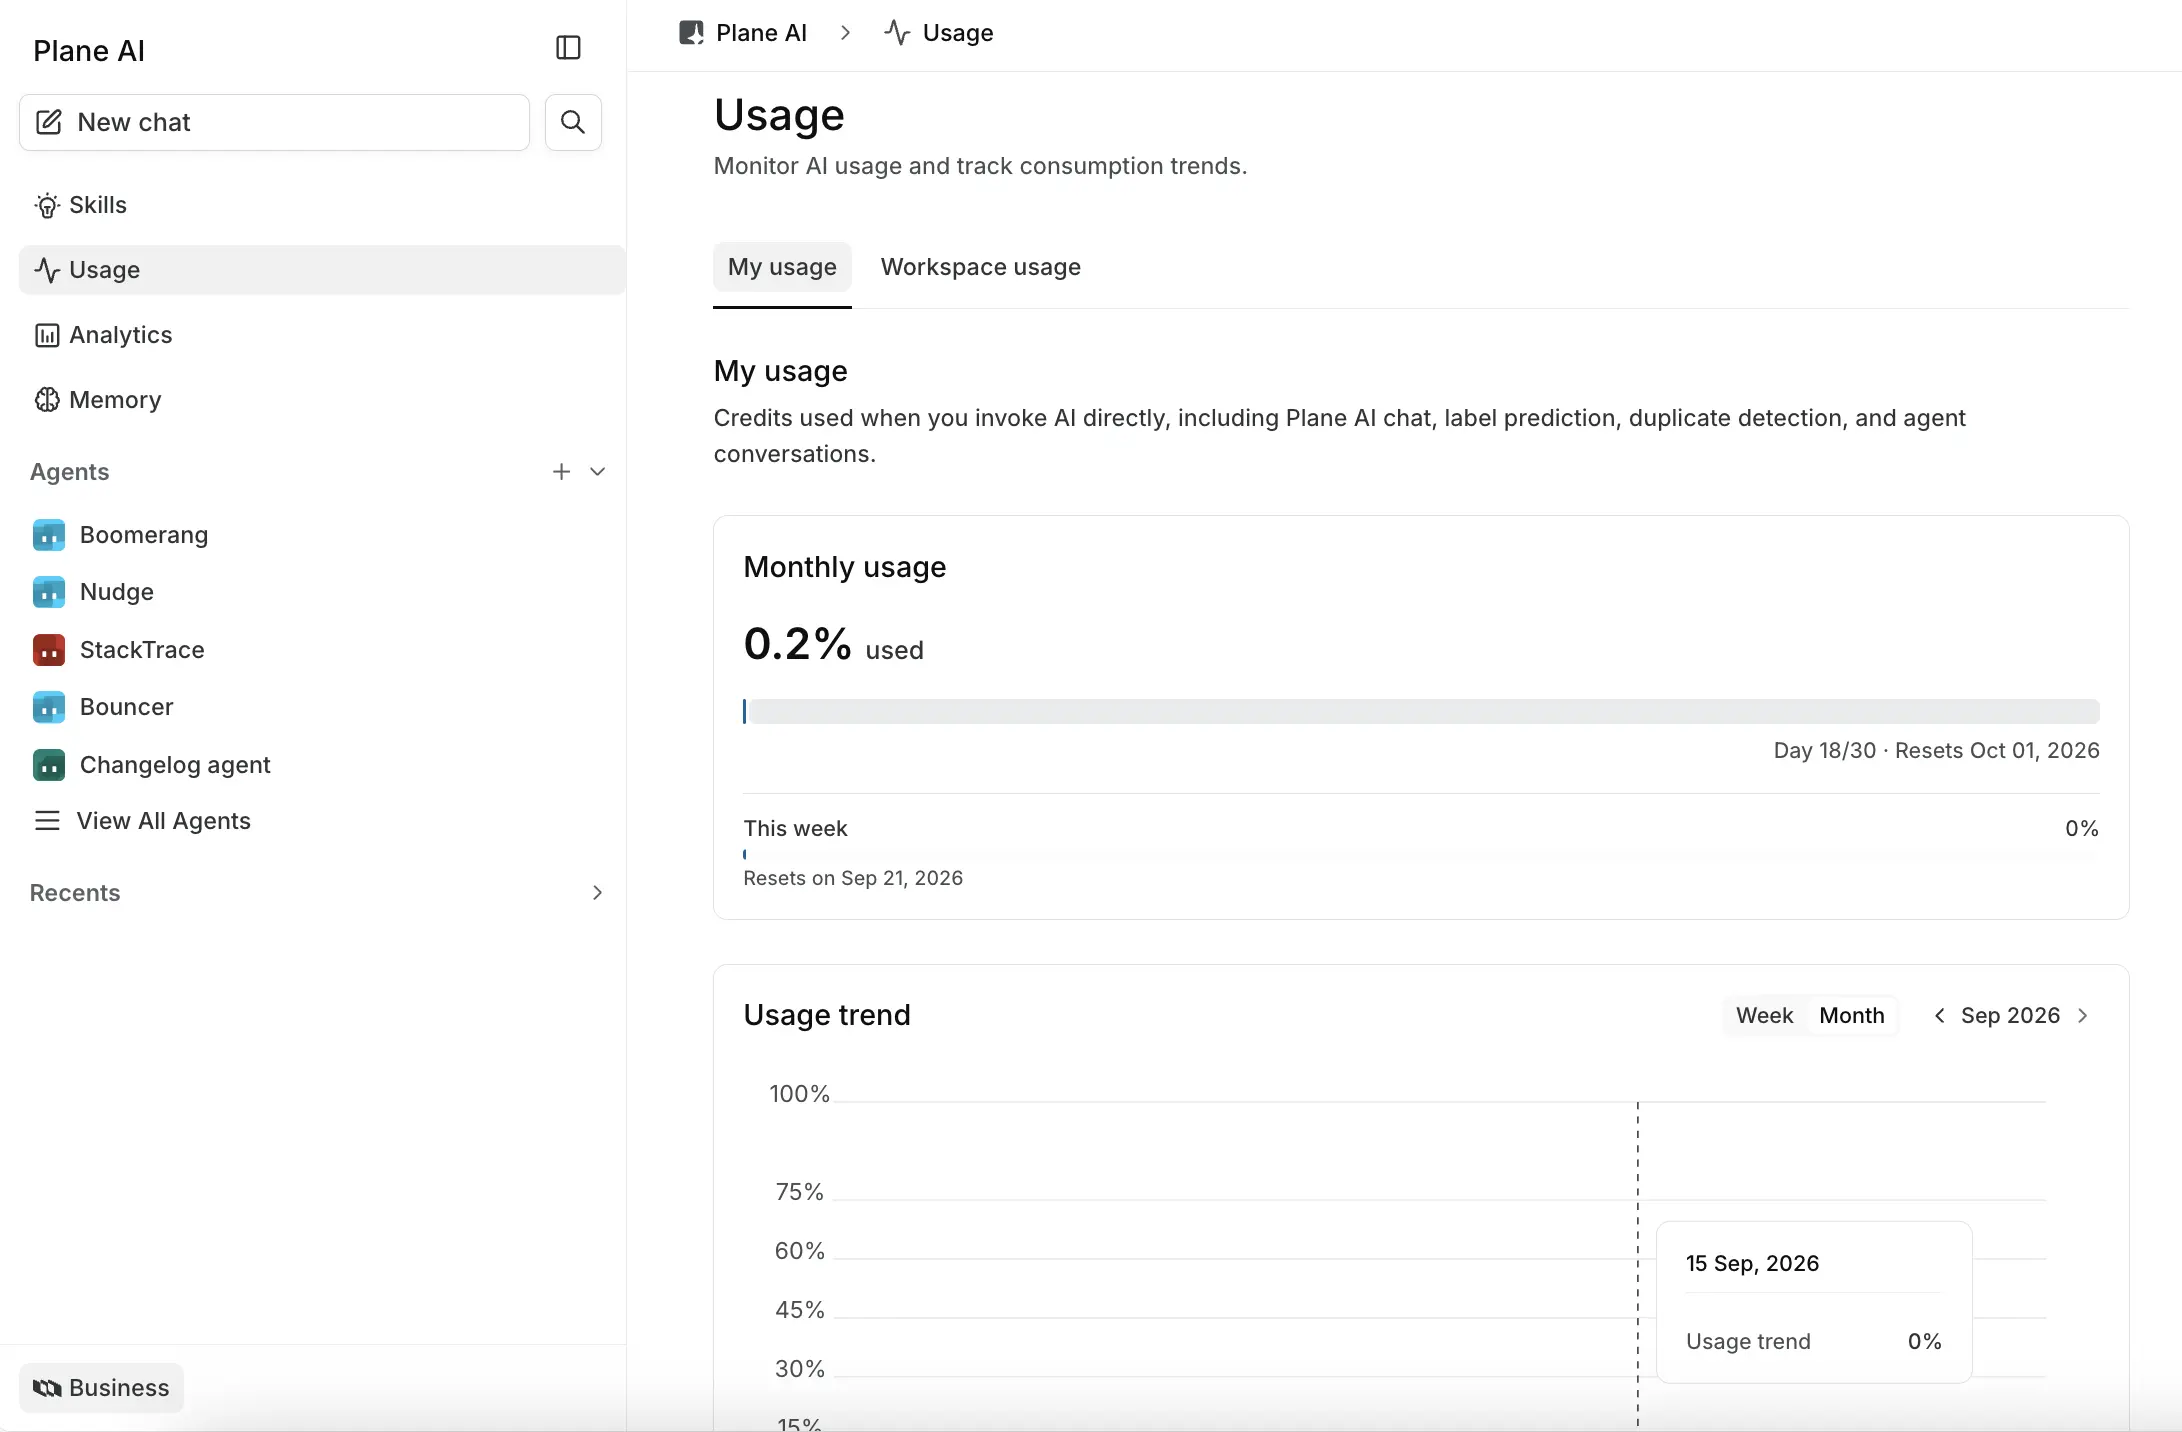Click the Business plan badge
This screenshot has width=2182, height=1432.
point(101,1388)
